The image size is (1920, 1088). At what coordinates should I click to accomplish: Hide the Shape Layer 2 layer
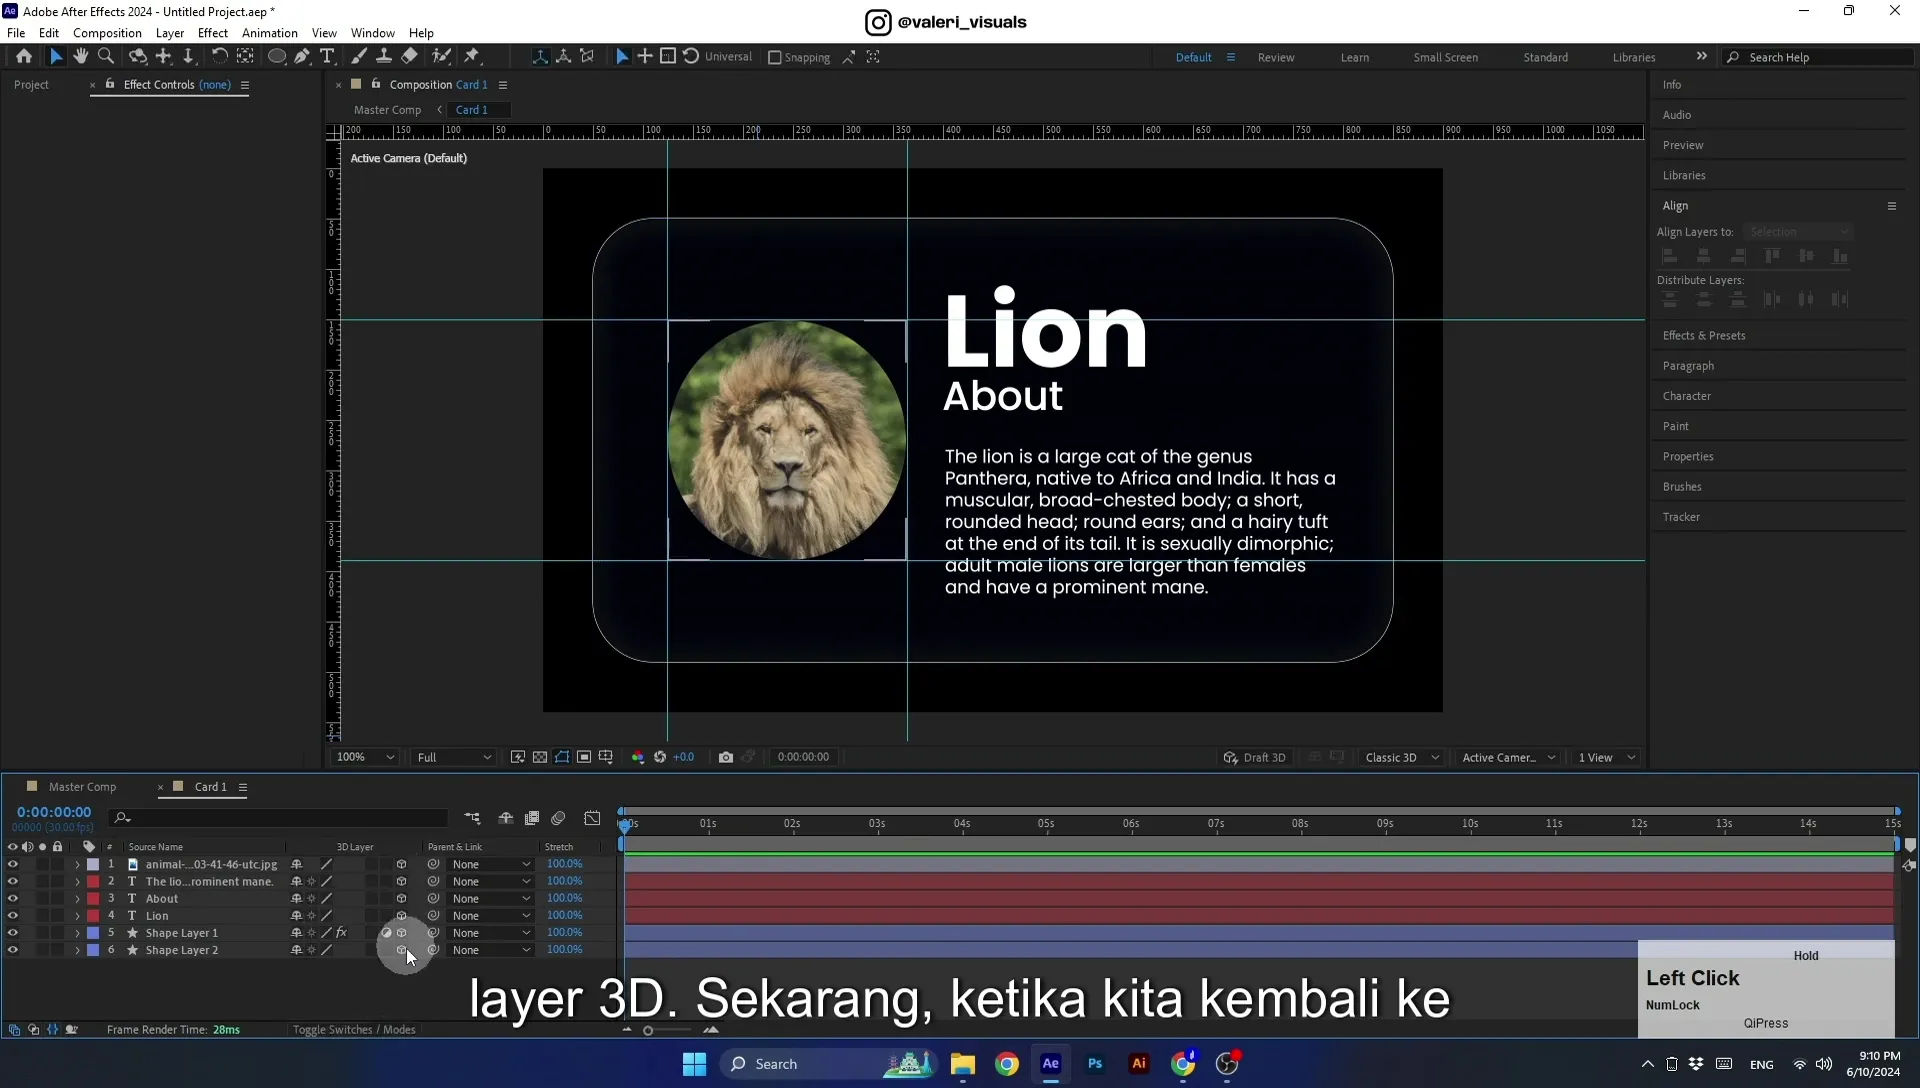tap(13, 950)
